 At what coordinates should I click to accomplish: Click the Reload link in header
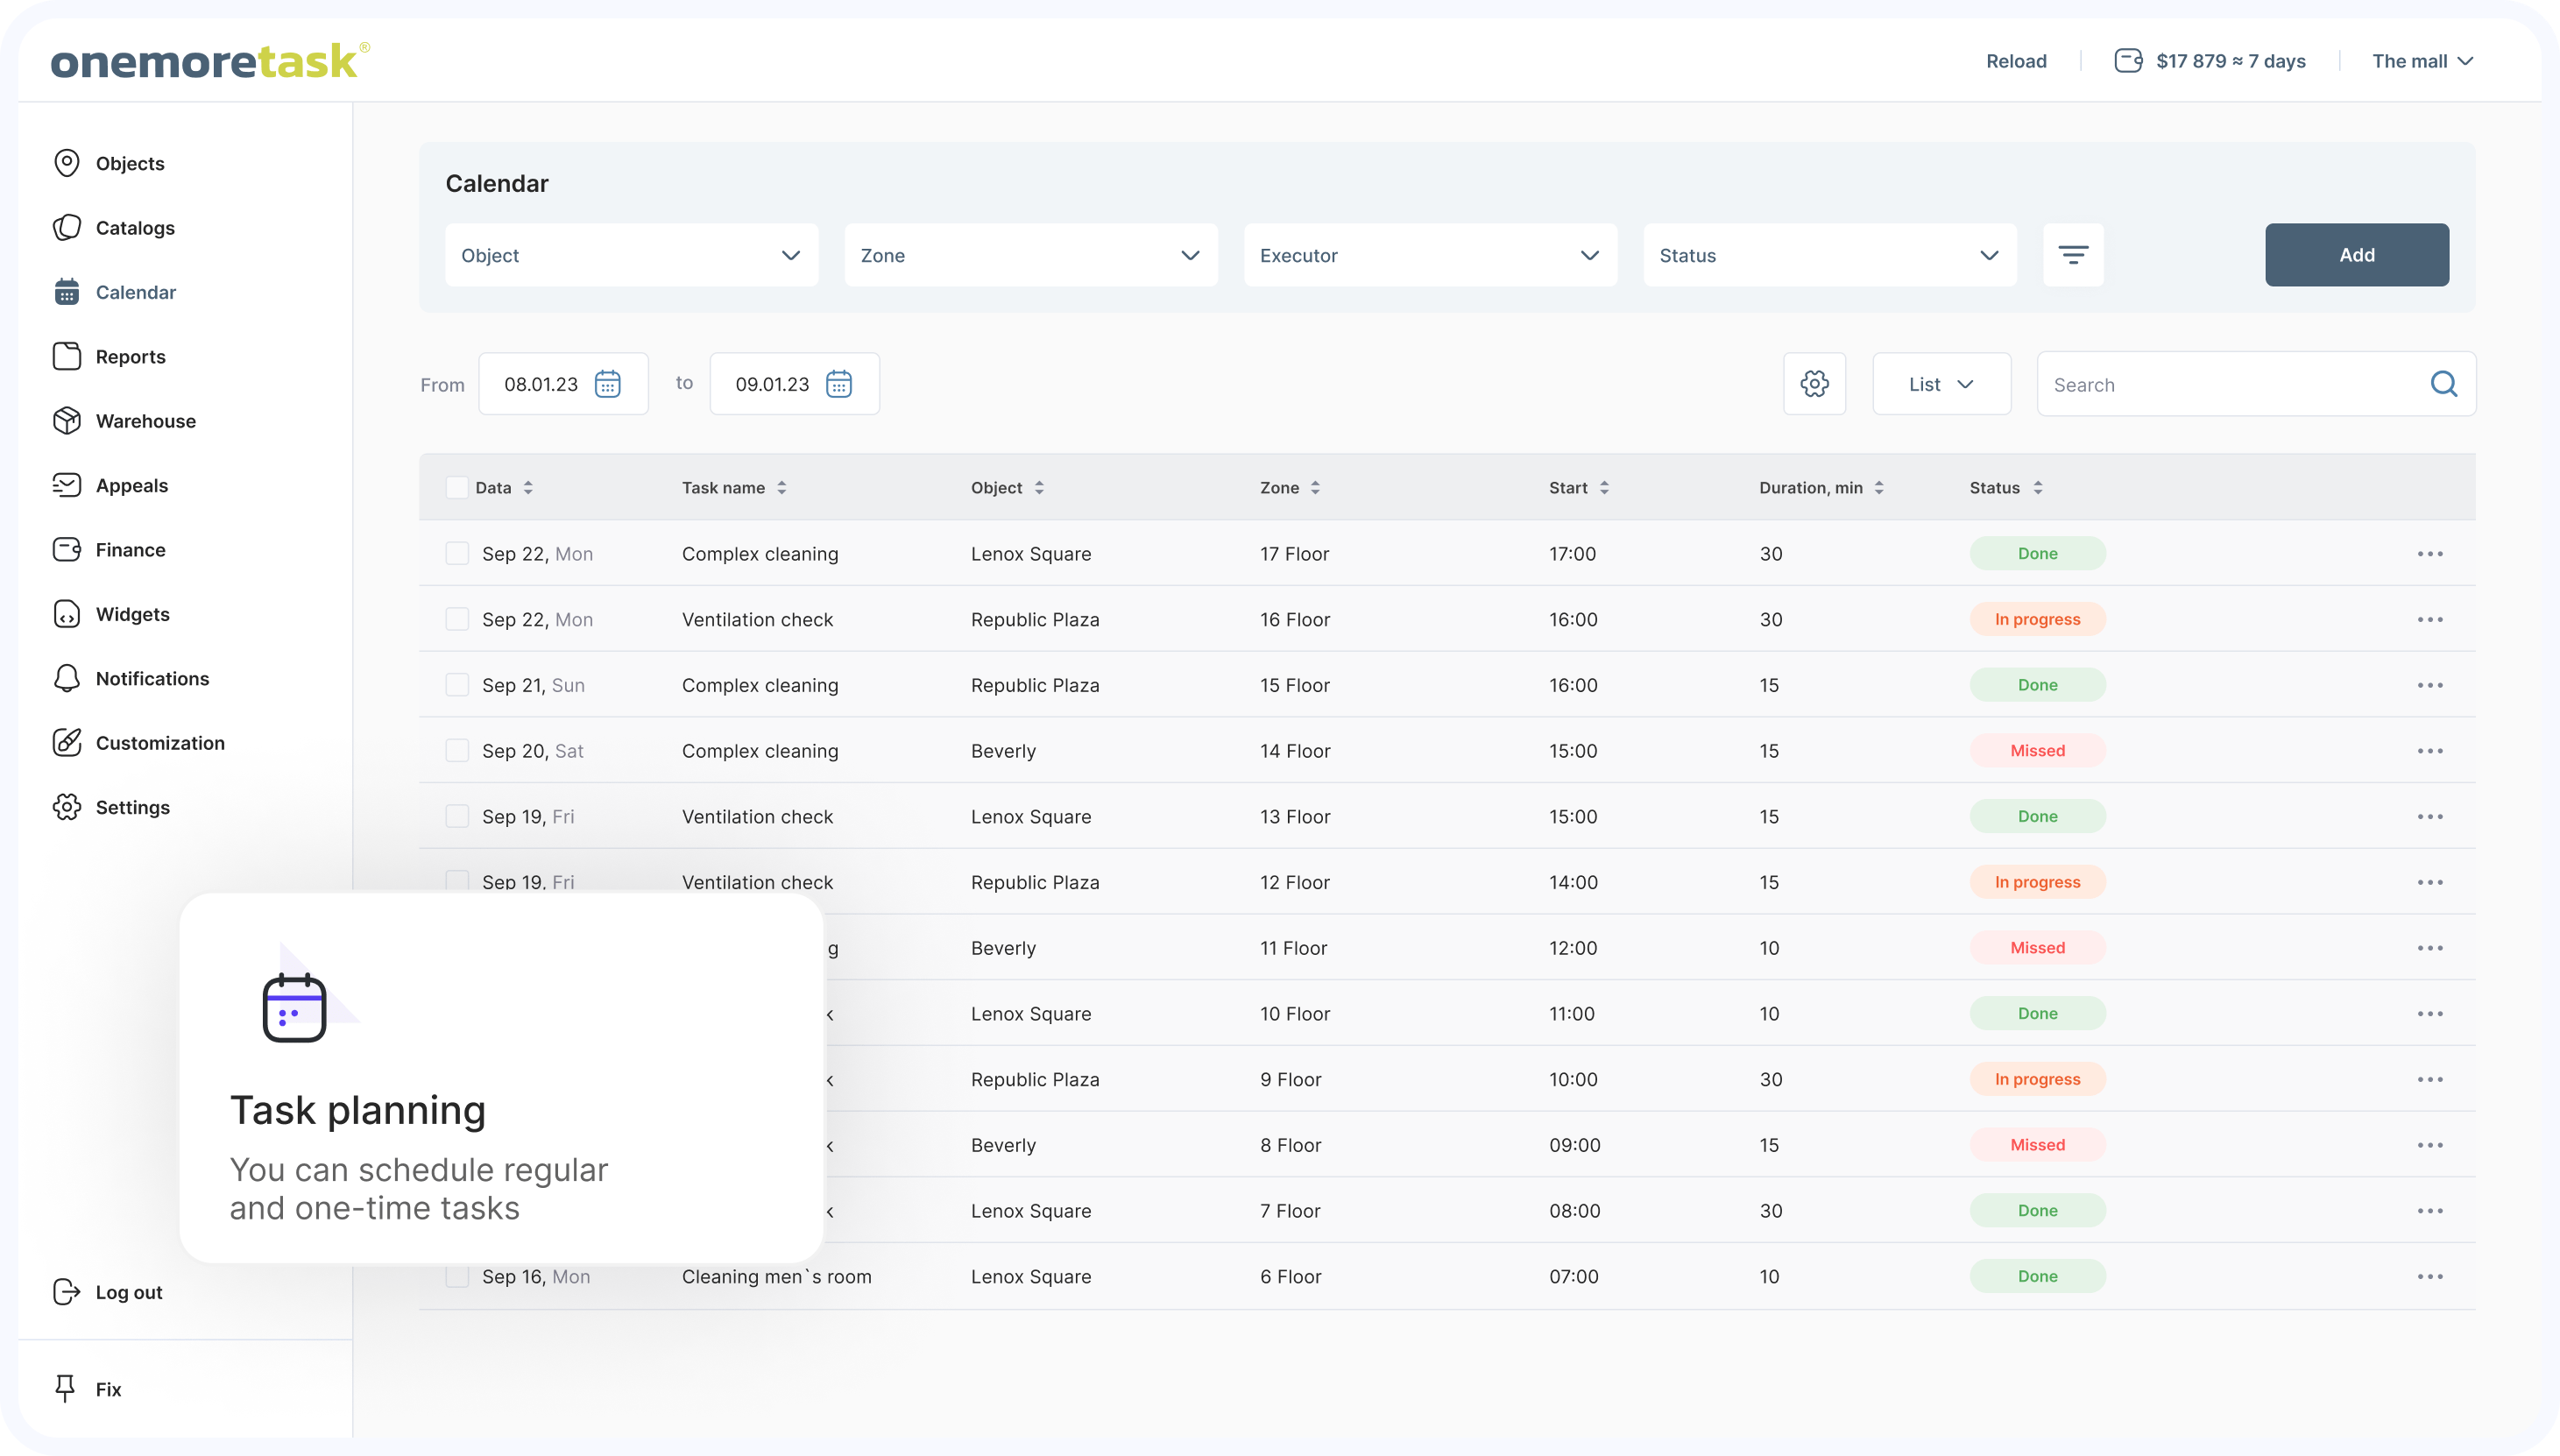click(x=2015, y=61)
